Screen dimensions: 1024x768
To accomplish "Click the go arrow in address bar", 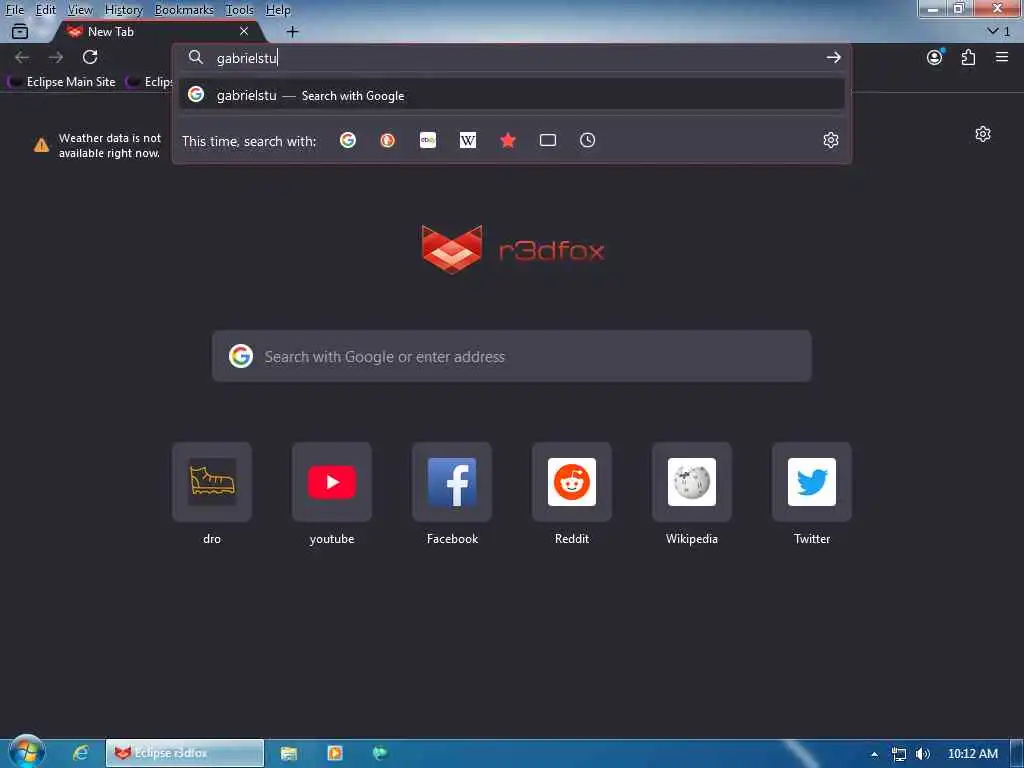I will (x=833, y=57).
